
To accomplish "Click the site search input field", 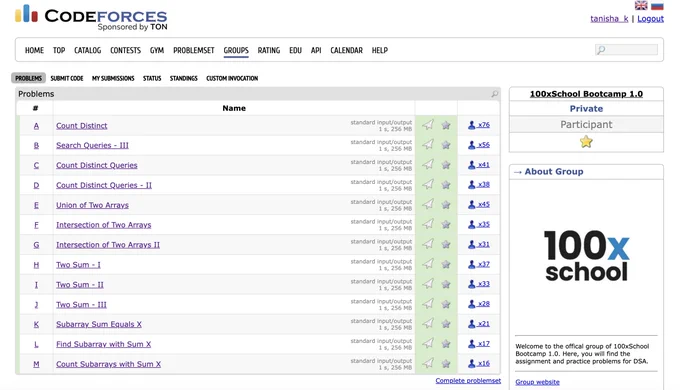I will click(x=627, y=50).
